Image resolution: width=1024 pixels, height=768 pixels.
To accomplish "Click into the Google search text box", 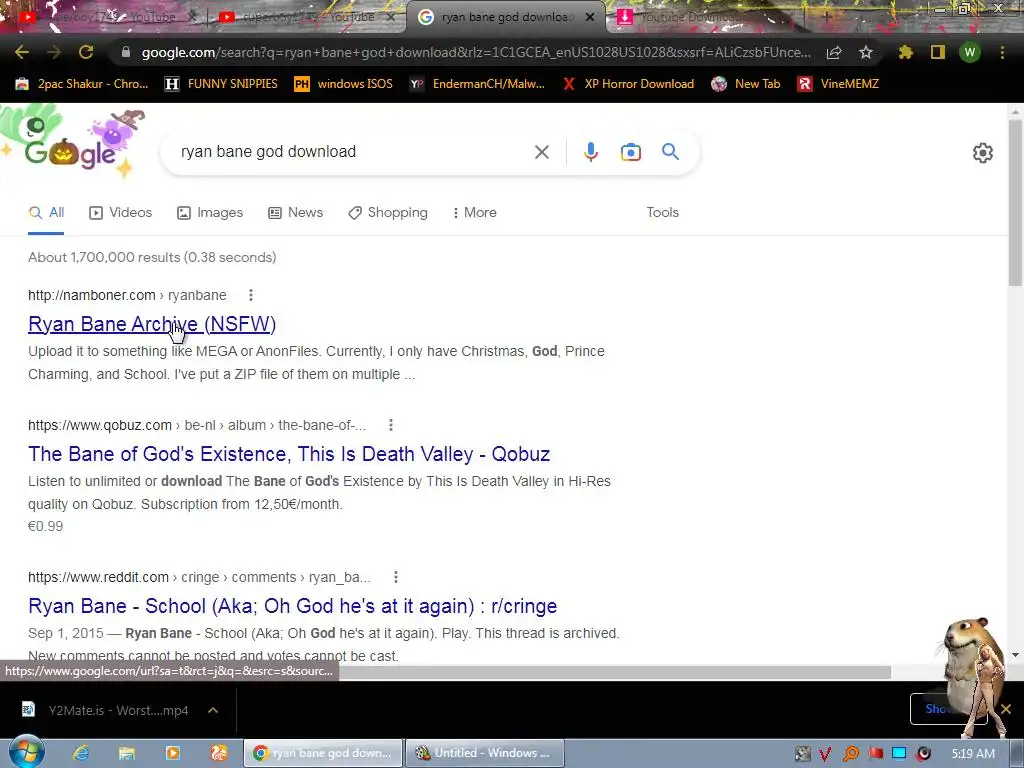I will pyautogui.click(x=353, y=152).
